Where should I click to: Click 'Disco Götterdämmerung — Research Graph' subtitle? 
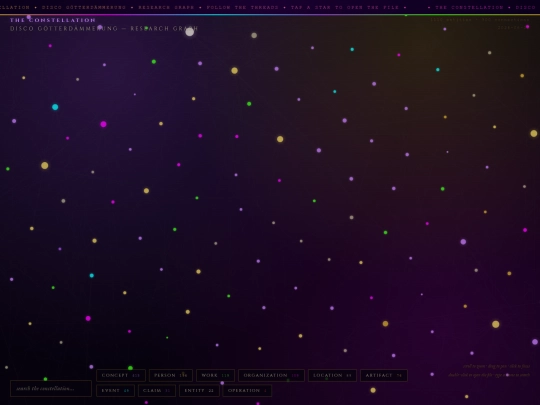tap(104, 29)
